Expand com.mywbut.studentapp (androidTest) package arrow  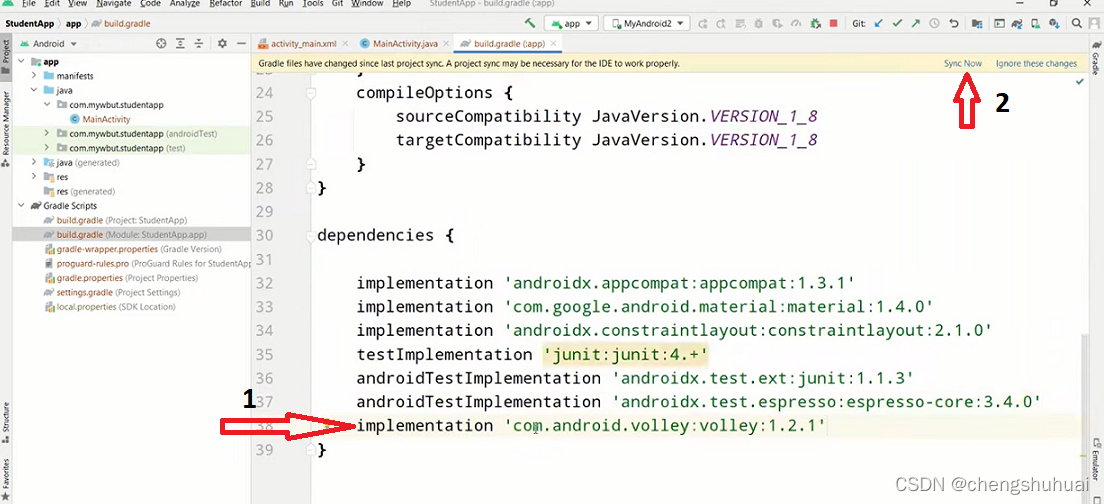(46, 133)
